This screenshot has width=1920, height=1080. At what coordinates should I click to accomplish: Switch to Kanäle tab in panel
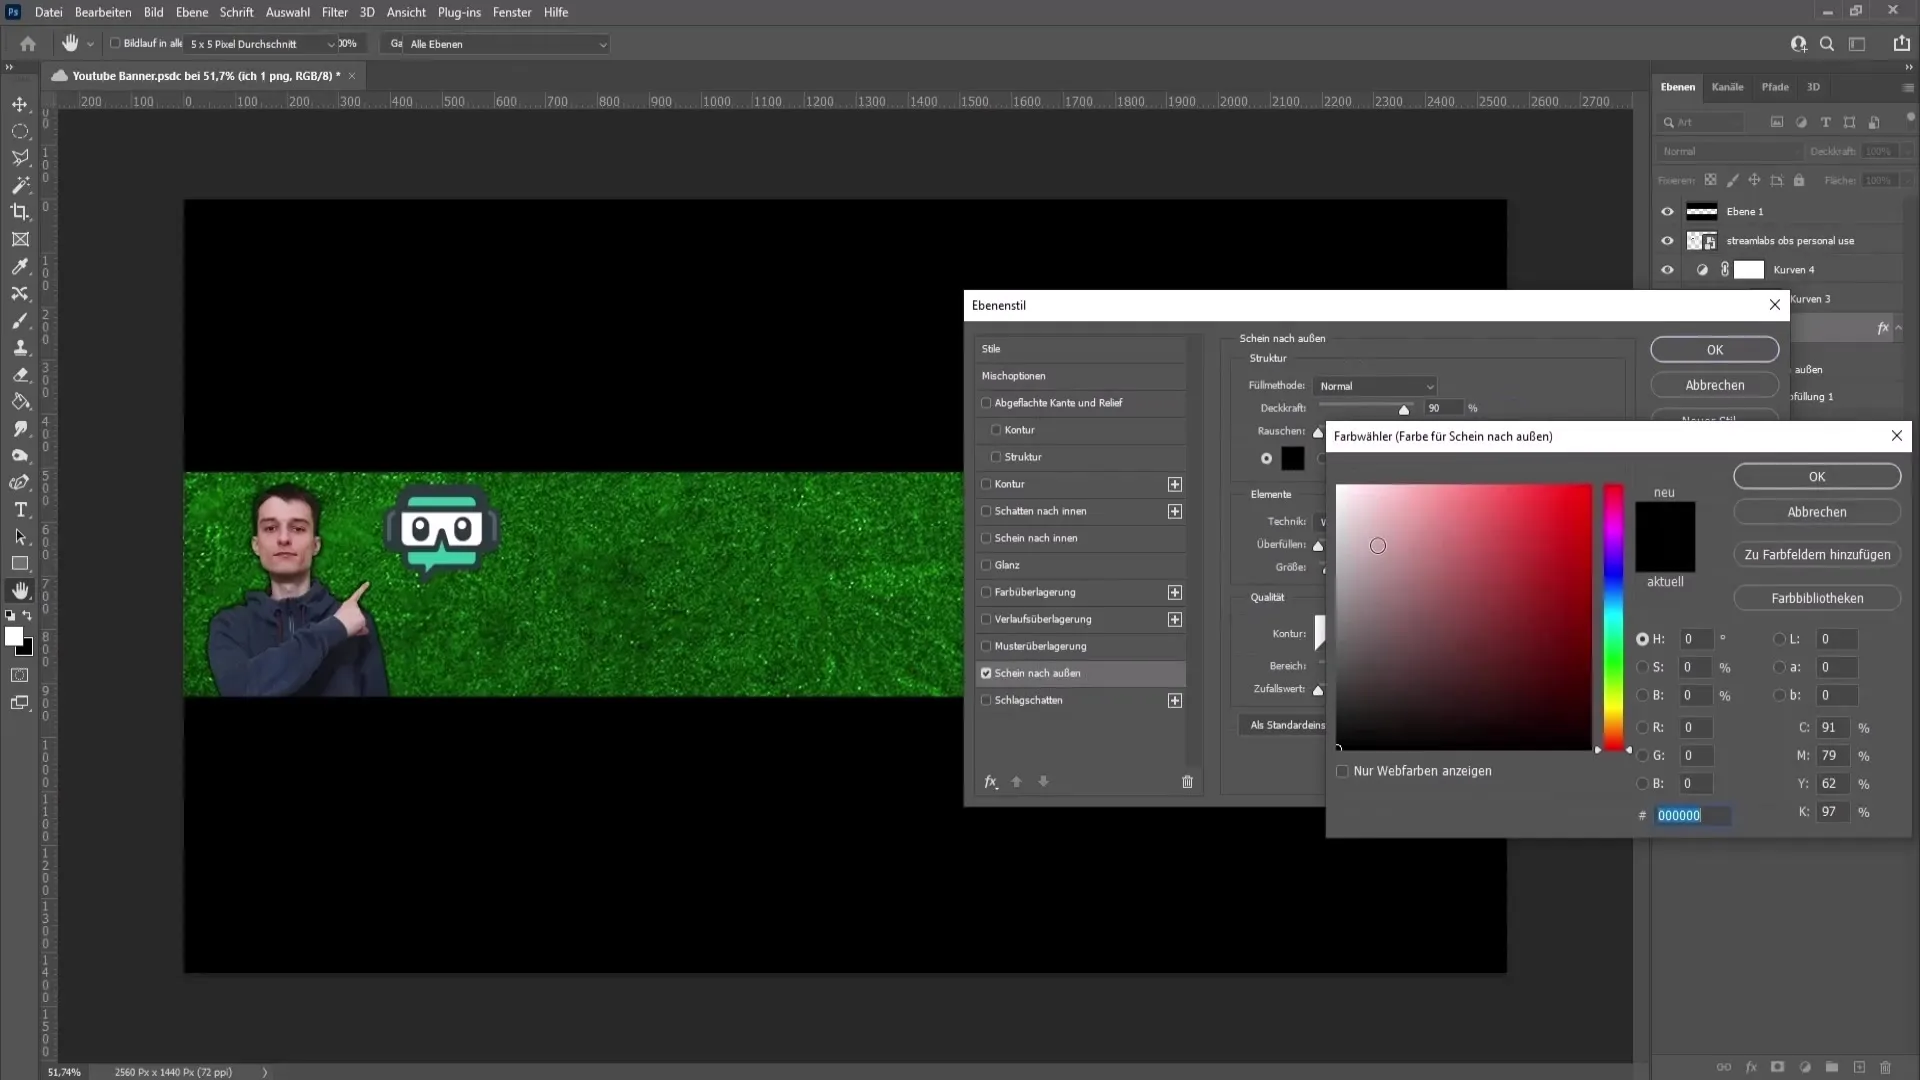point(1727,86)
